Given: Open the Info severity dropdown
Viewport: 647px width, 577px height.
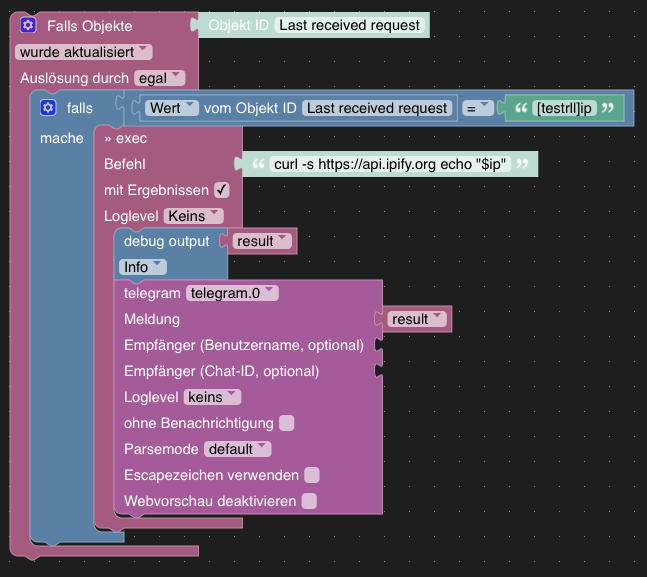Looking at the screenshot, I should (143, 267).
